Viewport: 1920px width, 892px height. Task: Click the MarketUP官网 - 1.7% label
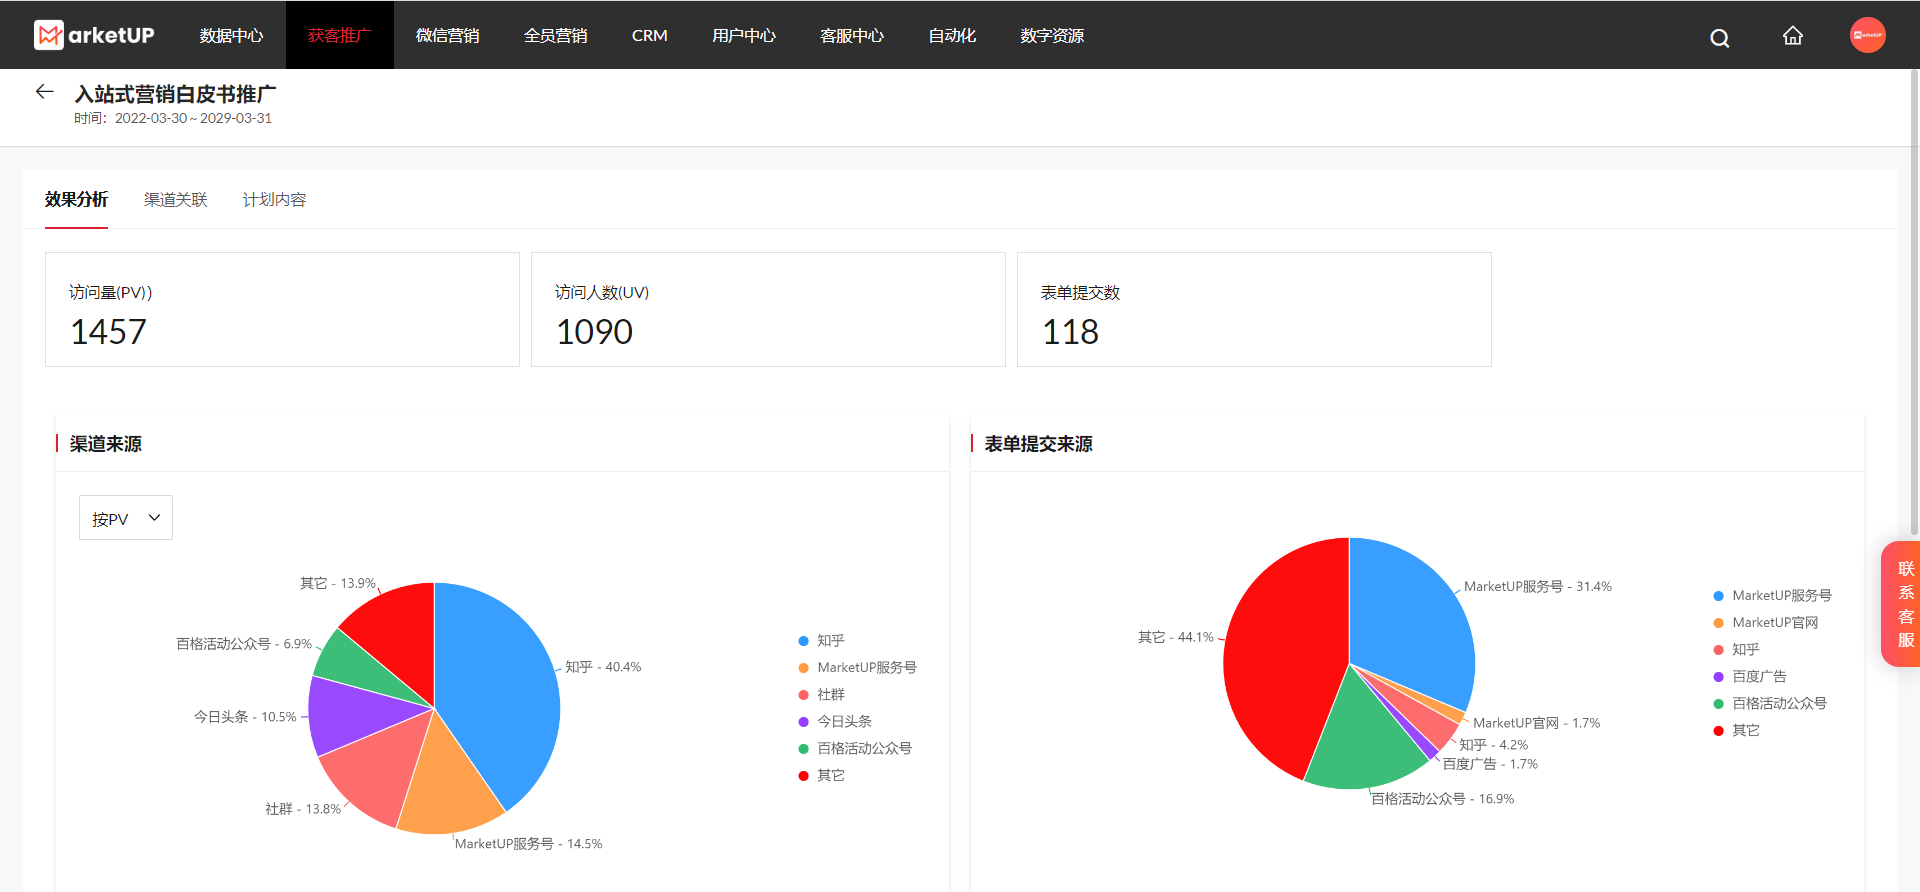pos(1536,723)
